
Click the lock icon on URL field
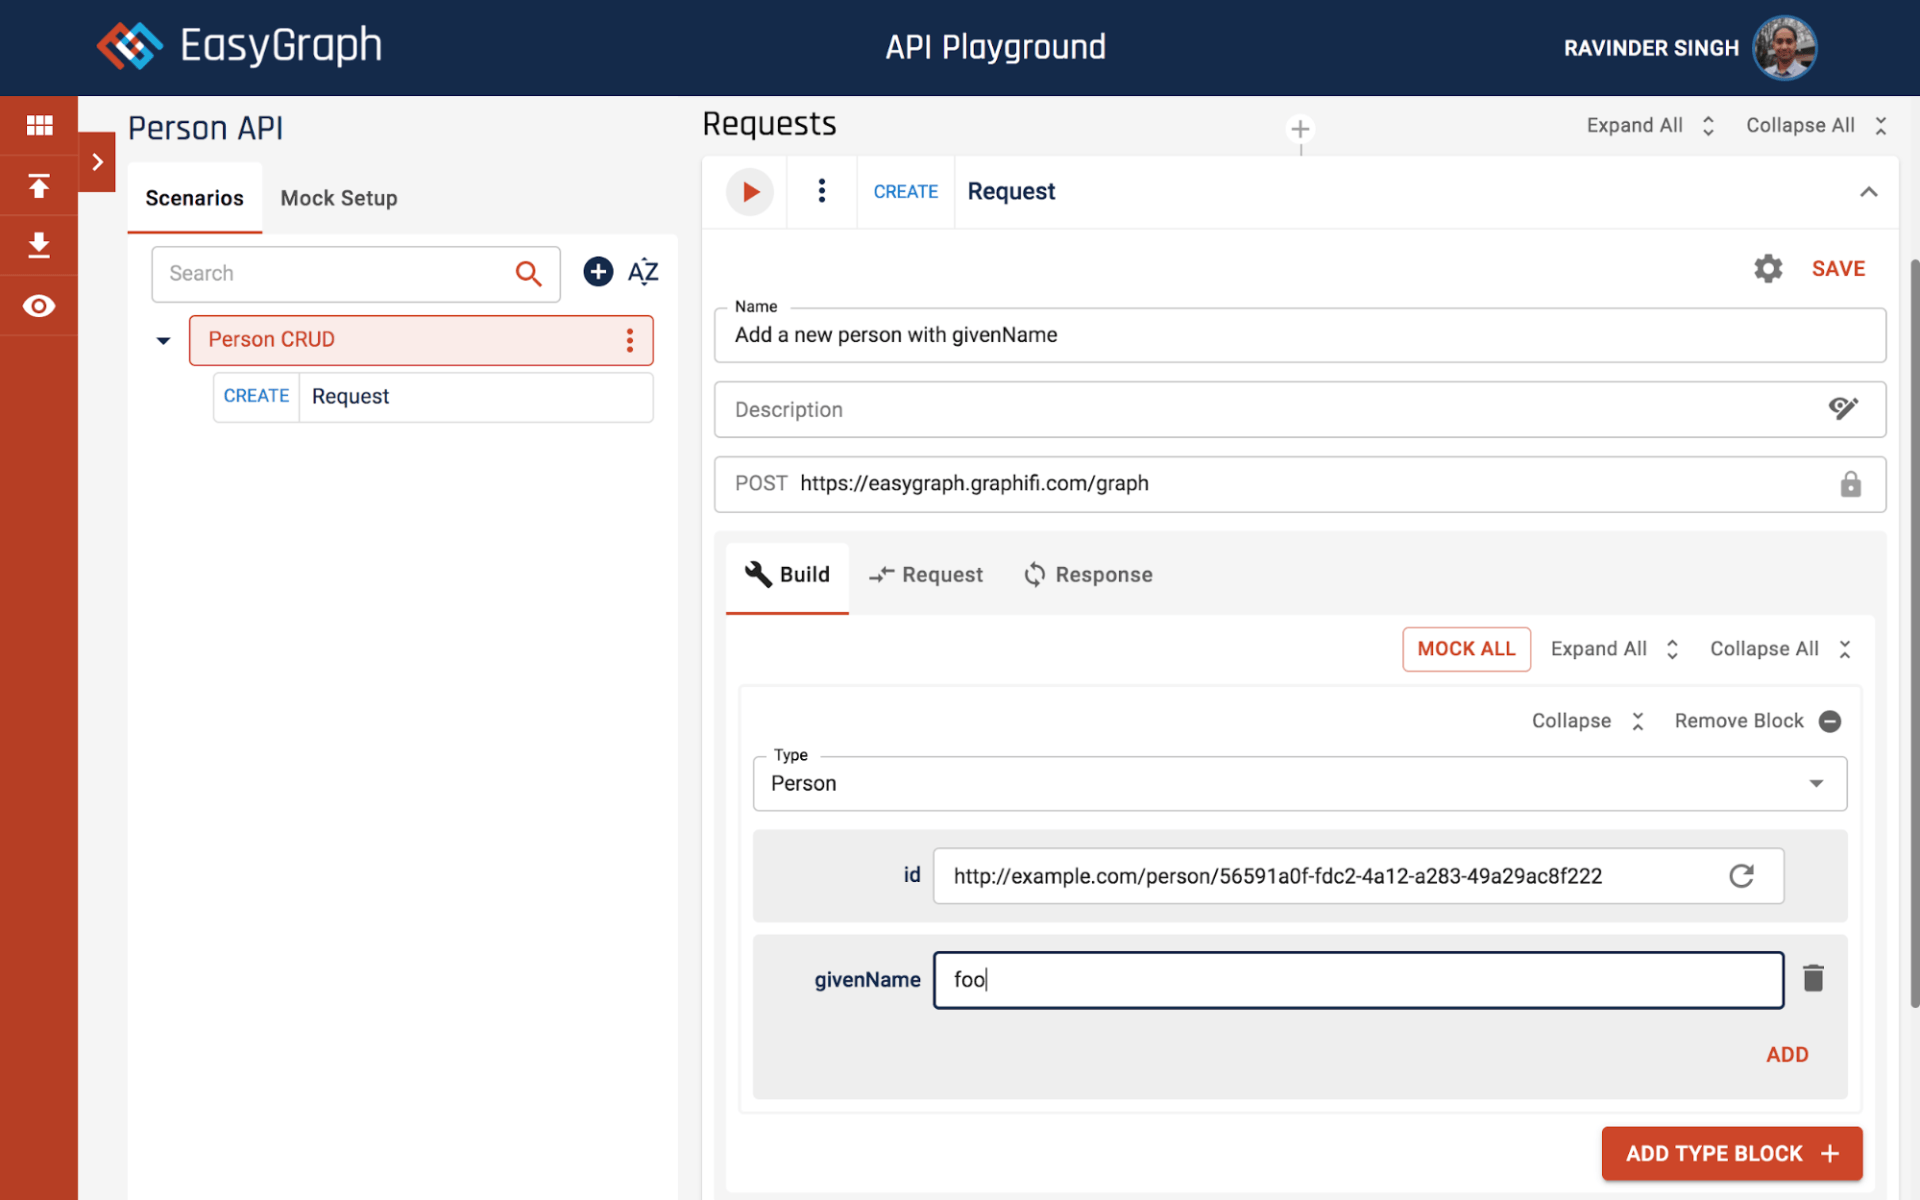click(1850, 484)
